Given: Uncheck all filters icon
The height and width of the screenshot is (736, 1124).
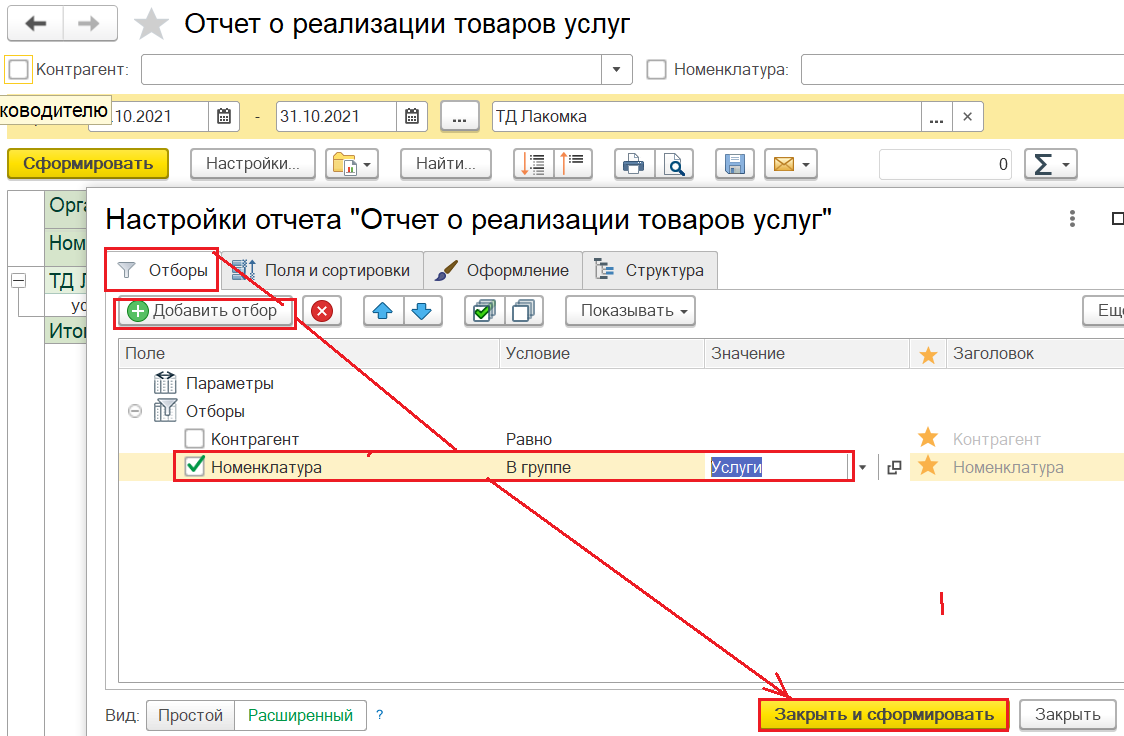Looking at the screenshot, I should tap(523, 311).
